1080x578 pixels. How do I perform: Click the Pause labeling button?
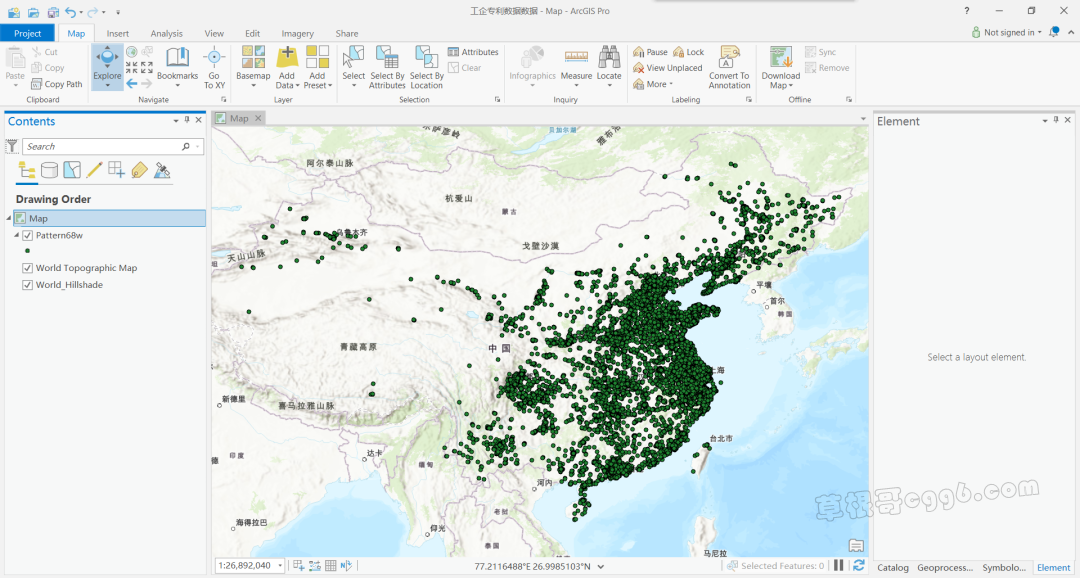coord(651,52)
